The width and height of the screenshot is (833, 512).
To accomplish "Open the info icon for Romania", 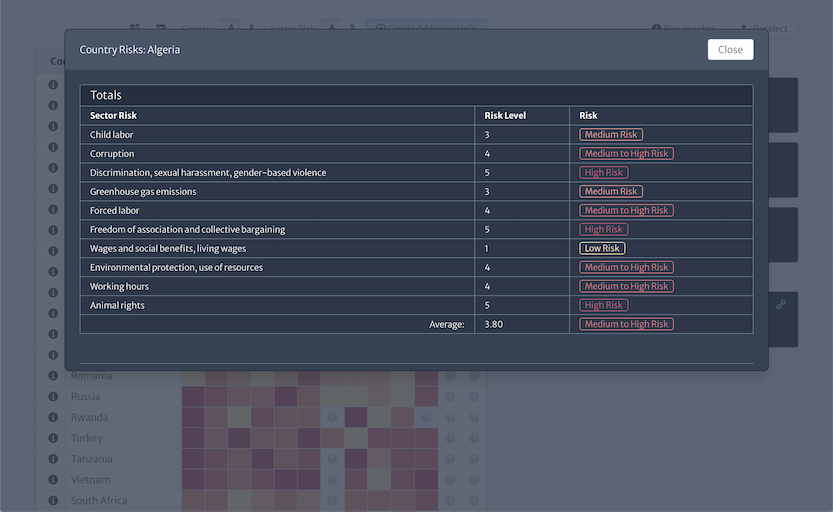I will click(52, 376).
